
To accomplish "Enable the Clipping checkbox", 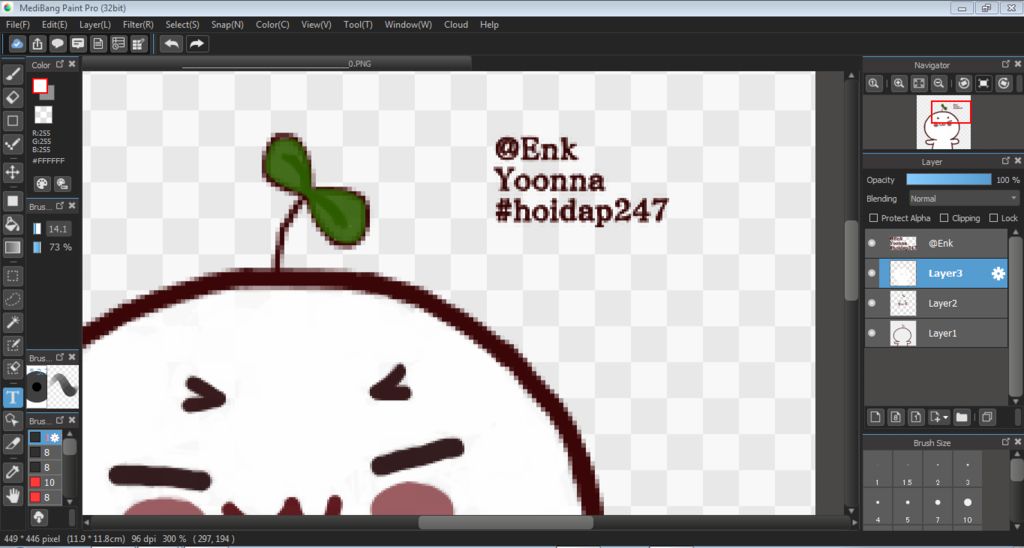I will (944, 218).
